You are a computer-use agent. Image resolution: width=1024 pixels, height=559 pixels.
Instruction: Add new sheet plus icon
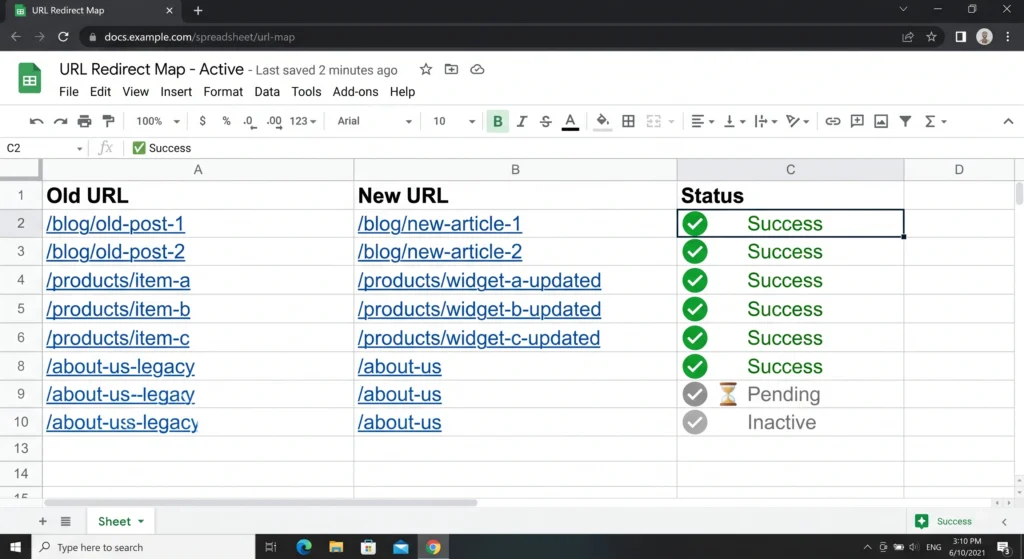(x=42, y=521)
